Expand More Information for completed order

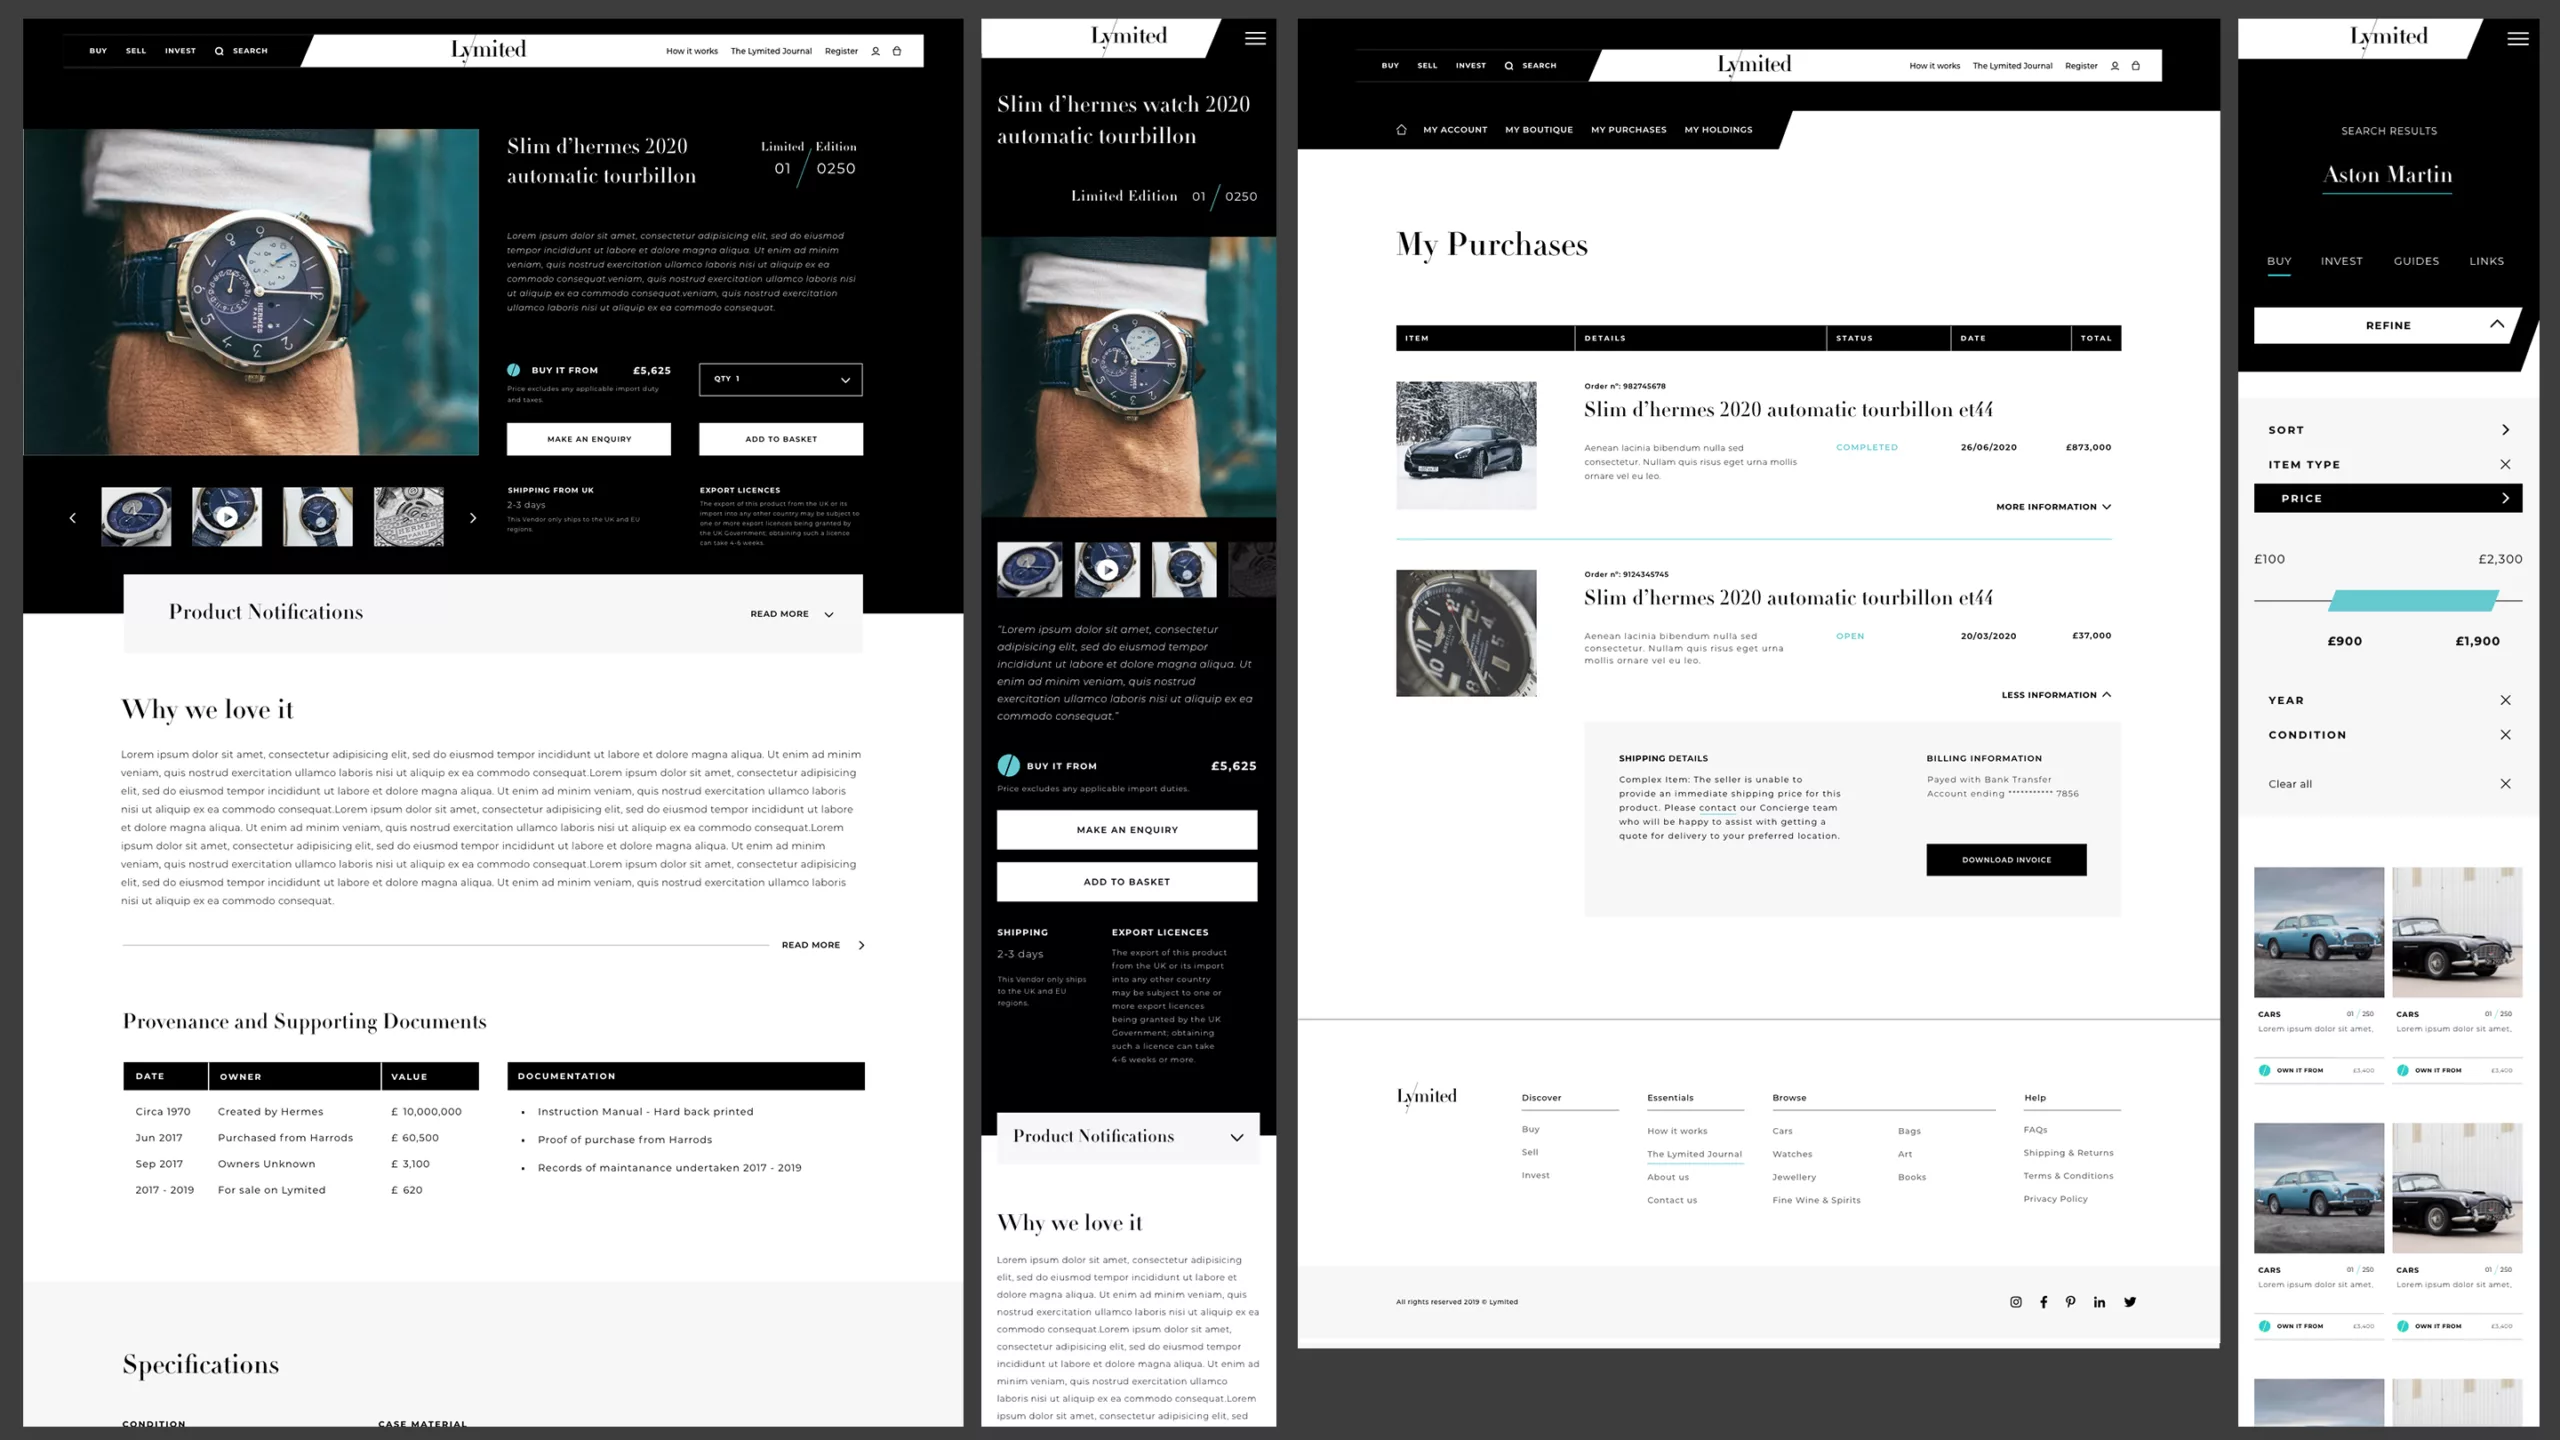pos(2053,507)
